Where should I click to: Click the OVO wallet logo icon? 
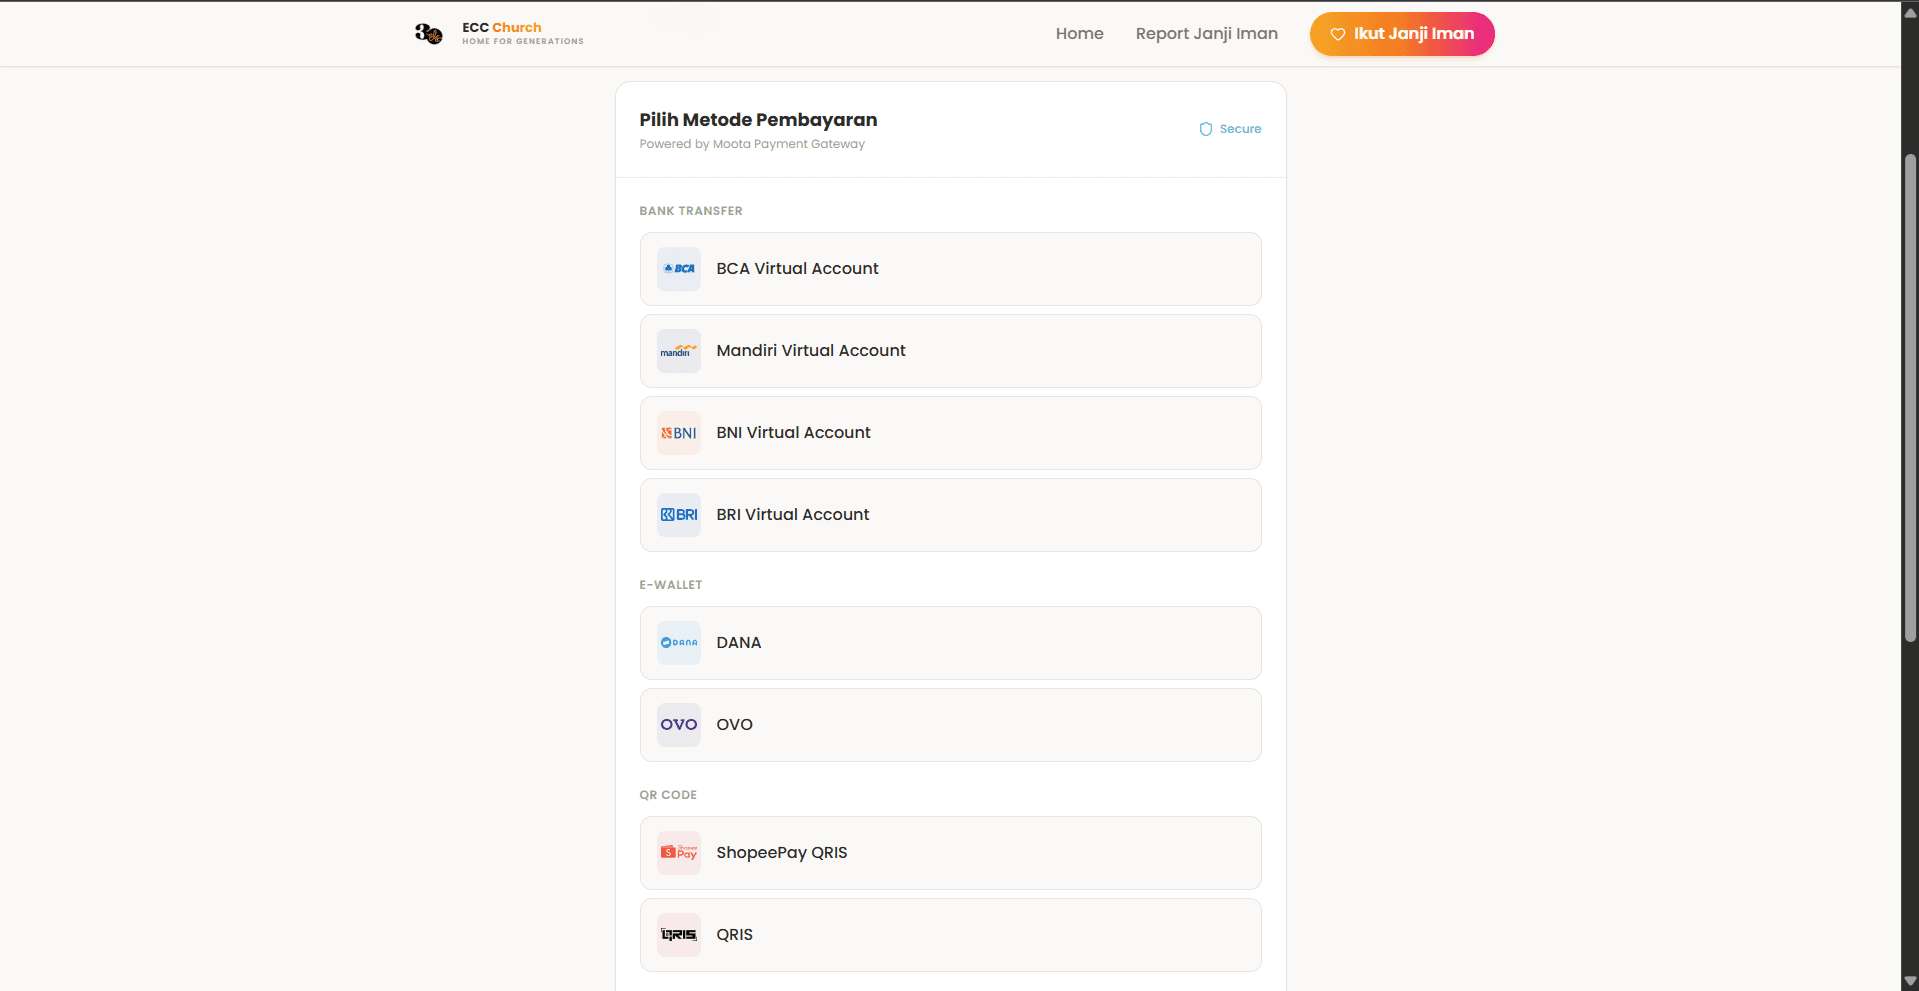click(x=679, y=725)
